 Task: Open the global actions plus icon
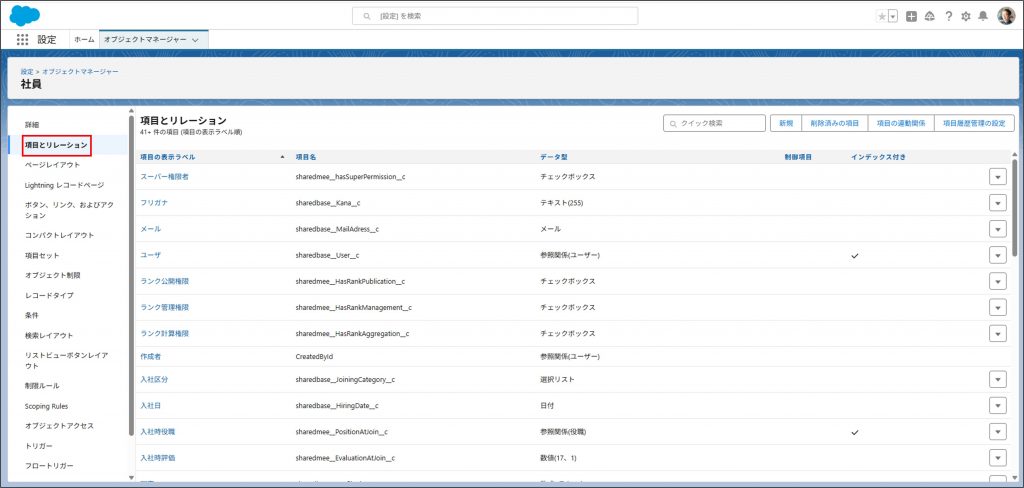(911, 16)
